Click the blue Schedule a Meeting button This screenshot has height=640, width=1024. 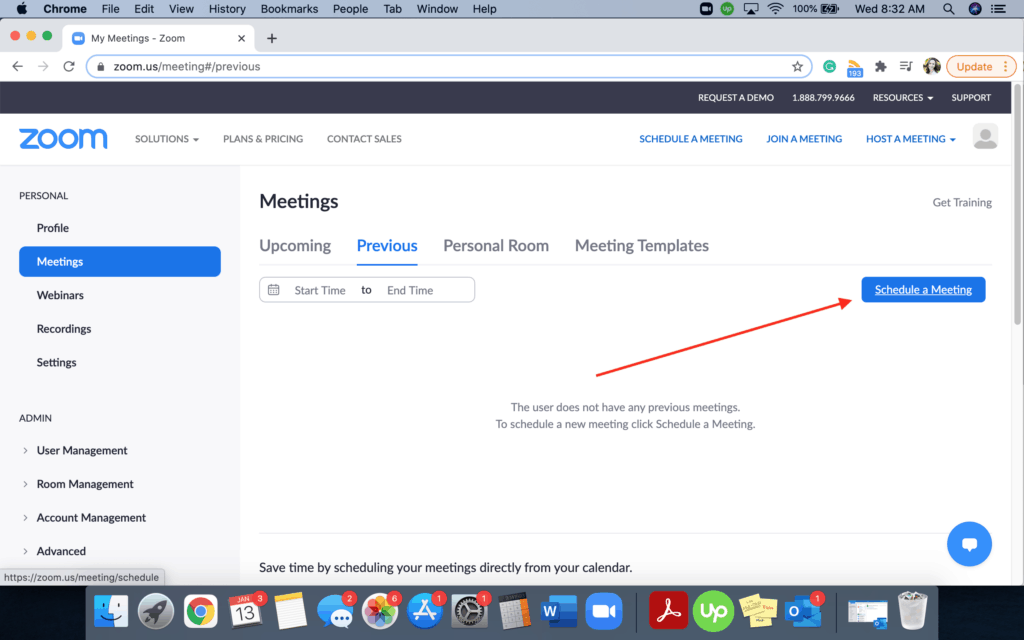[923, 290]
